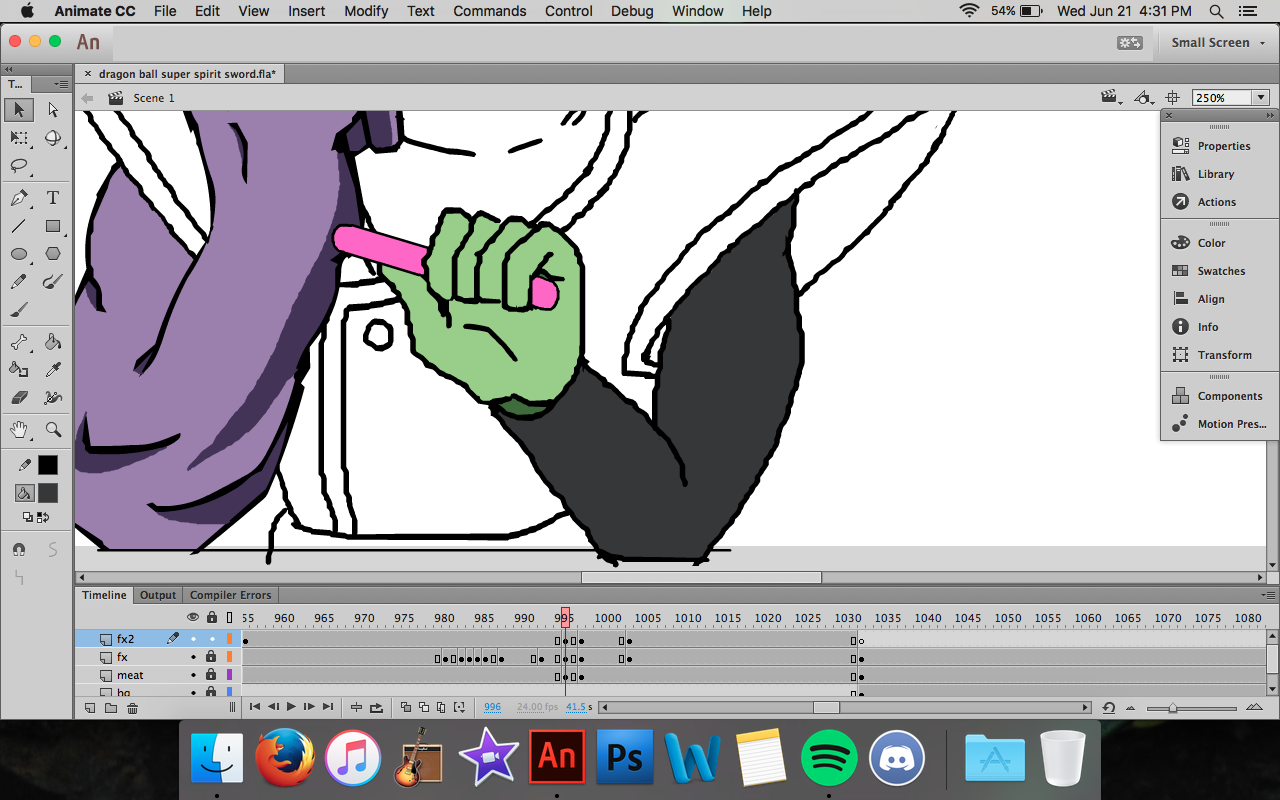Play the animation from the timeline

(291, 707)
